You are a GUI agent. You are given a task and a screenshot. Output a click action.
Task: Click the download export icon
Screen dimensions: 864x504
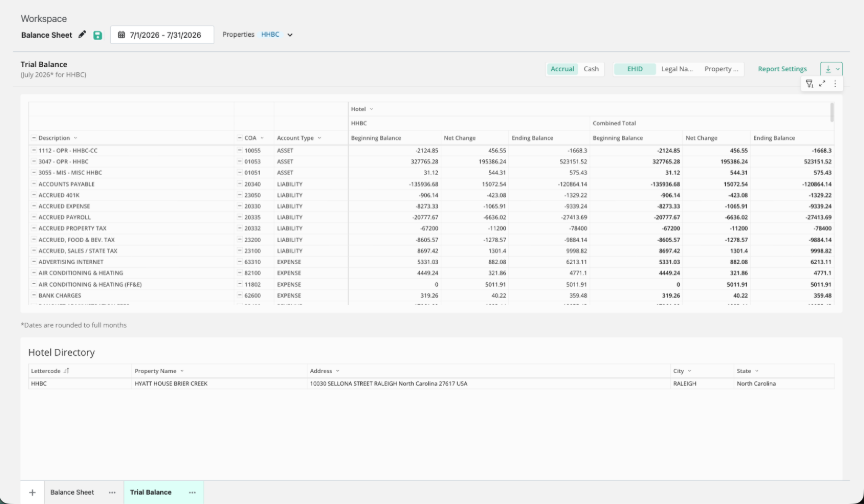point(828,69)
